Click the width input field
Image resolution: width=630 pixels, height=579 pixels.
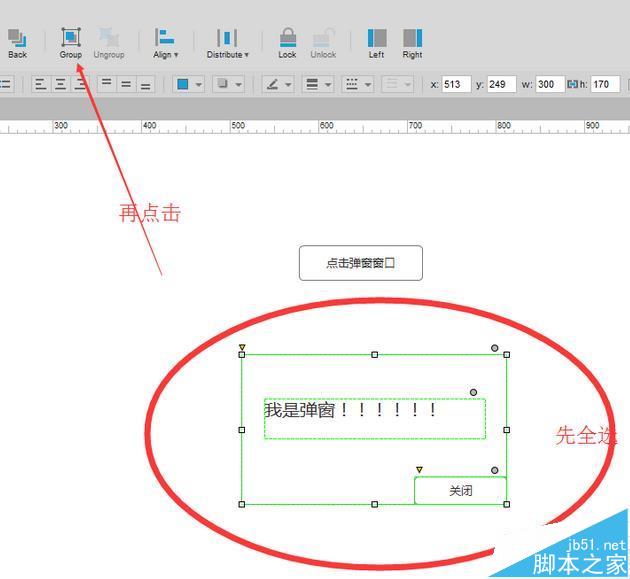coord(550,85)
